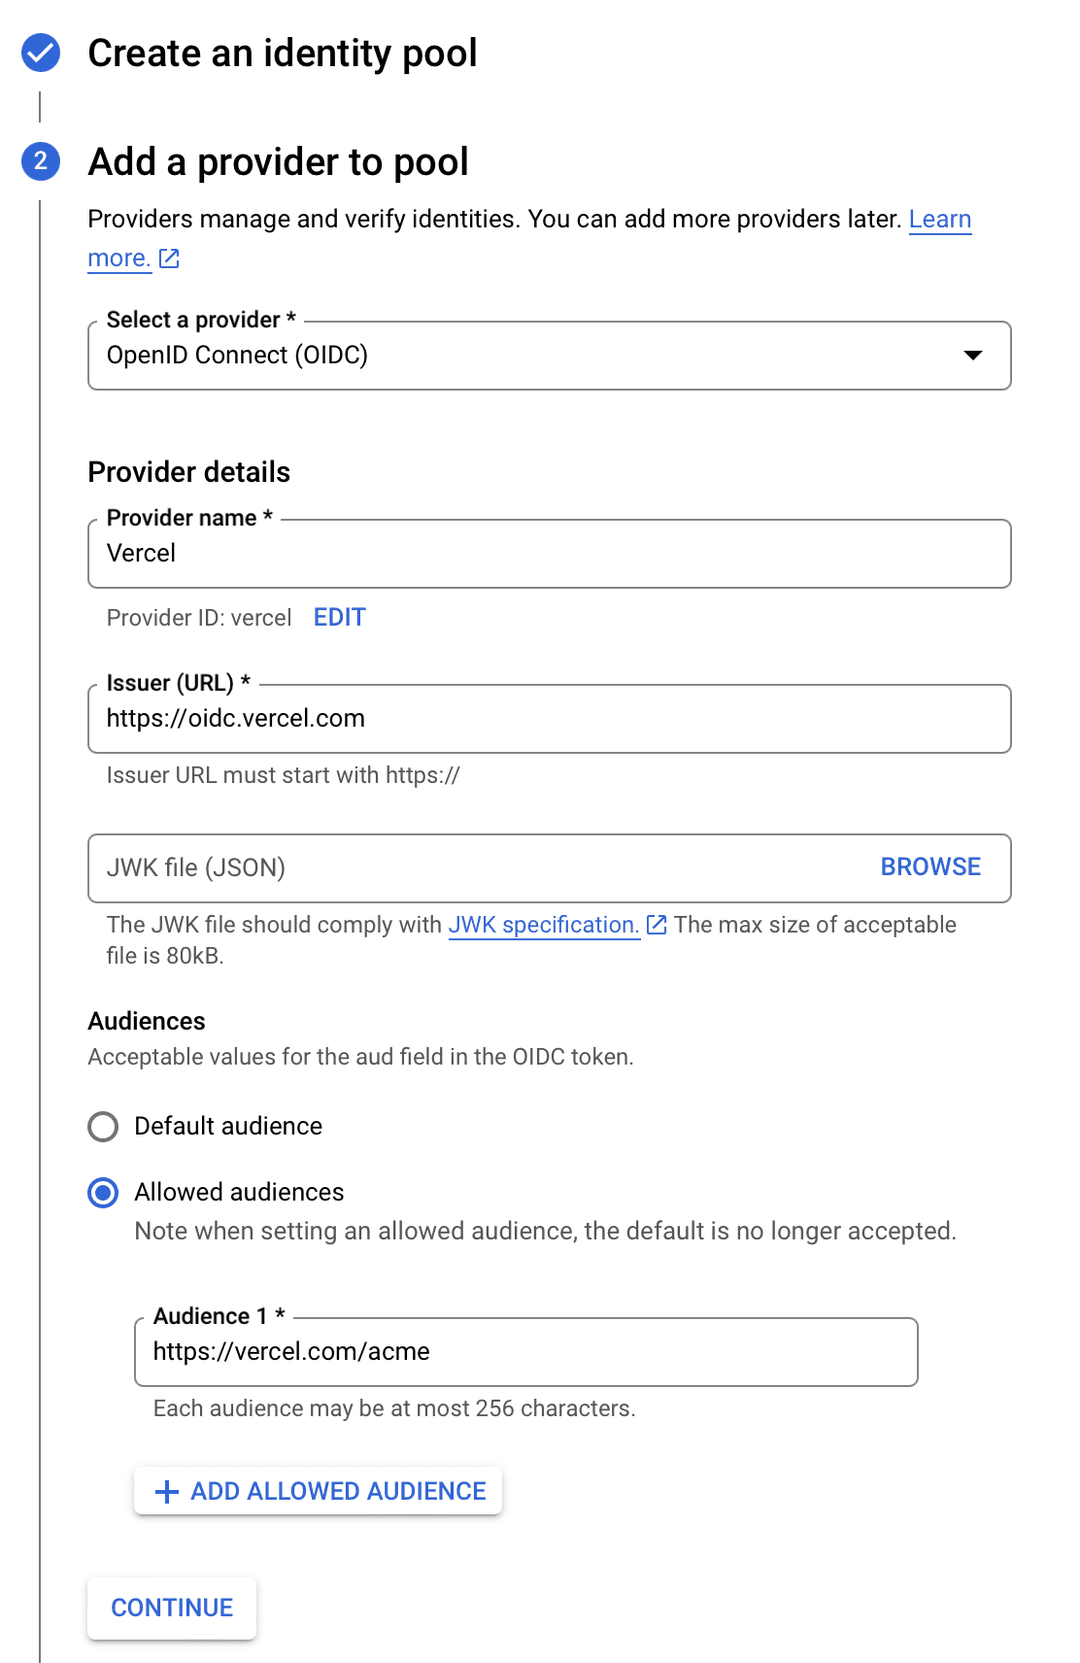Click BROWSE to upload JWK file
1080x1663 pixels.
coord(930,867)
